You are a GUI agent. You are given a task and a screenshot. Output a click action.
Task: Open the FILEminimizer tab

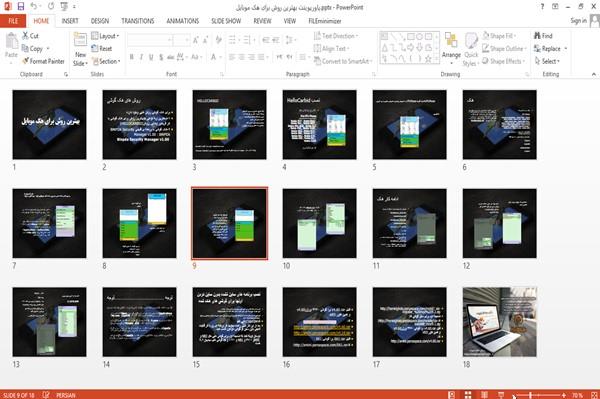324,21
